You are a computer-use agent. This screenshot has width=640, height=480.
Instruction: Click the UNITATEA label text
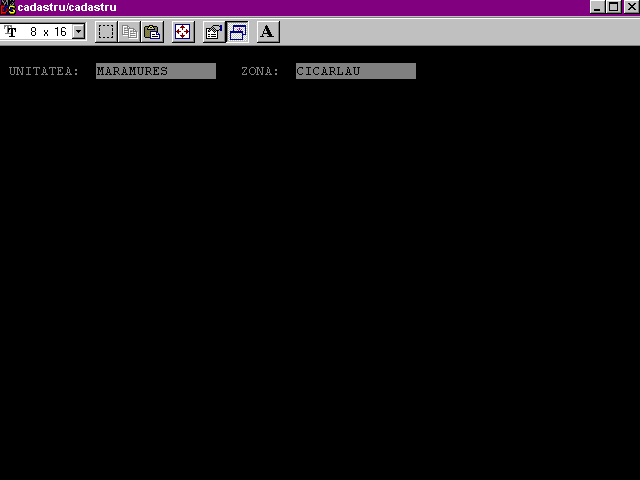(43, 71)
